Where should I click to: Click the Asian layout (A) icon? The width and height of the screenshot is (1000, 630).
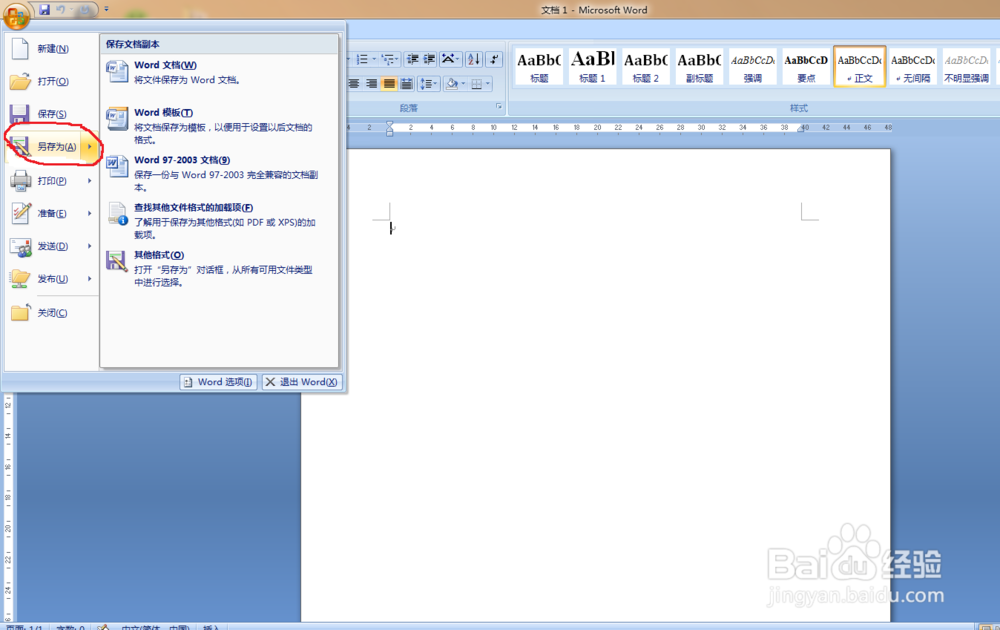448,59
